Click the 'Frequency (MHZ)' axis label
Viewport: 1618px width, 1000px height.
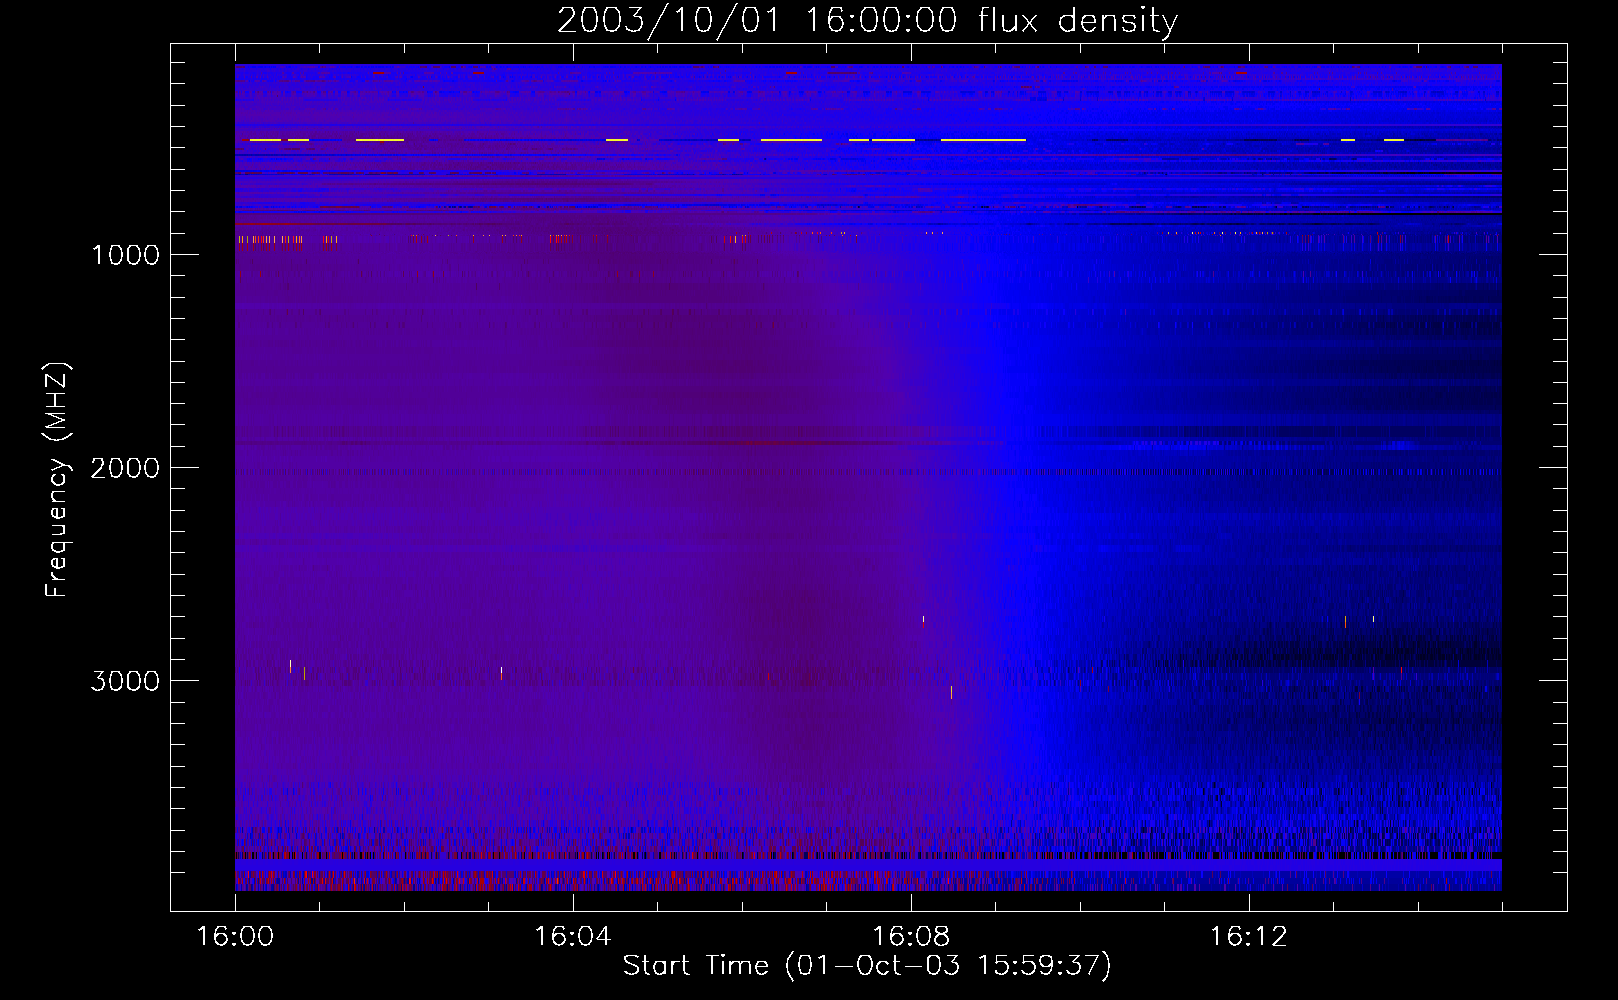coord(57,479)
